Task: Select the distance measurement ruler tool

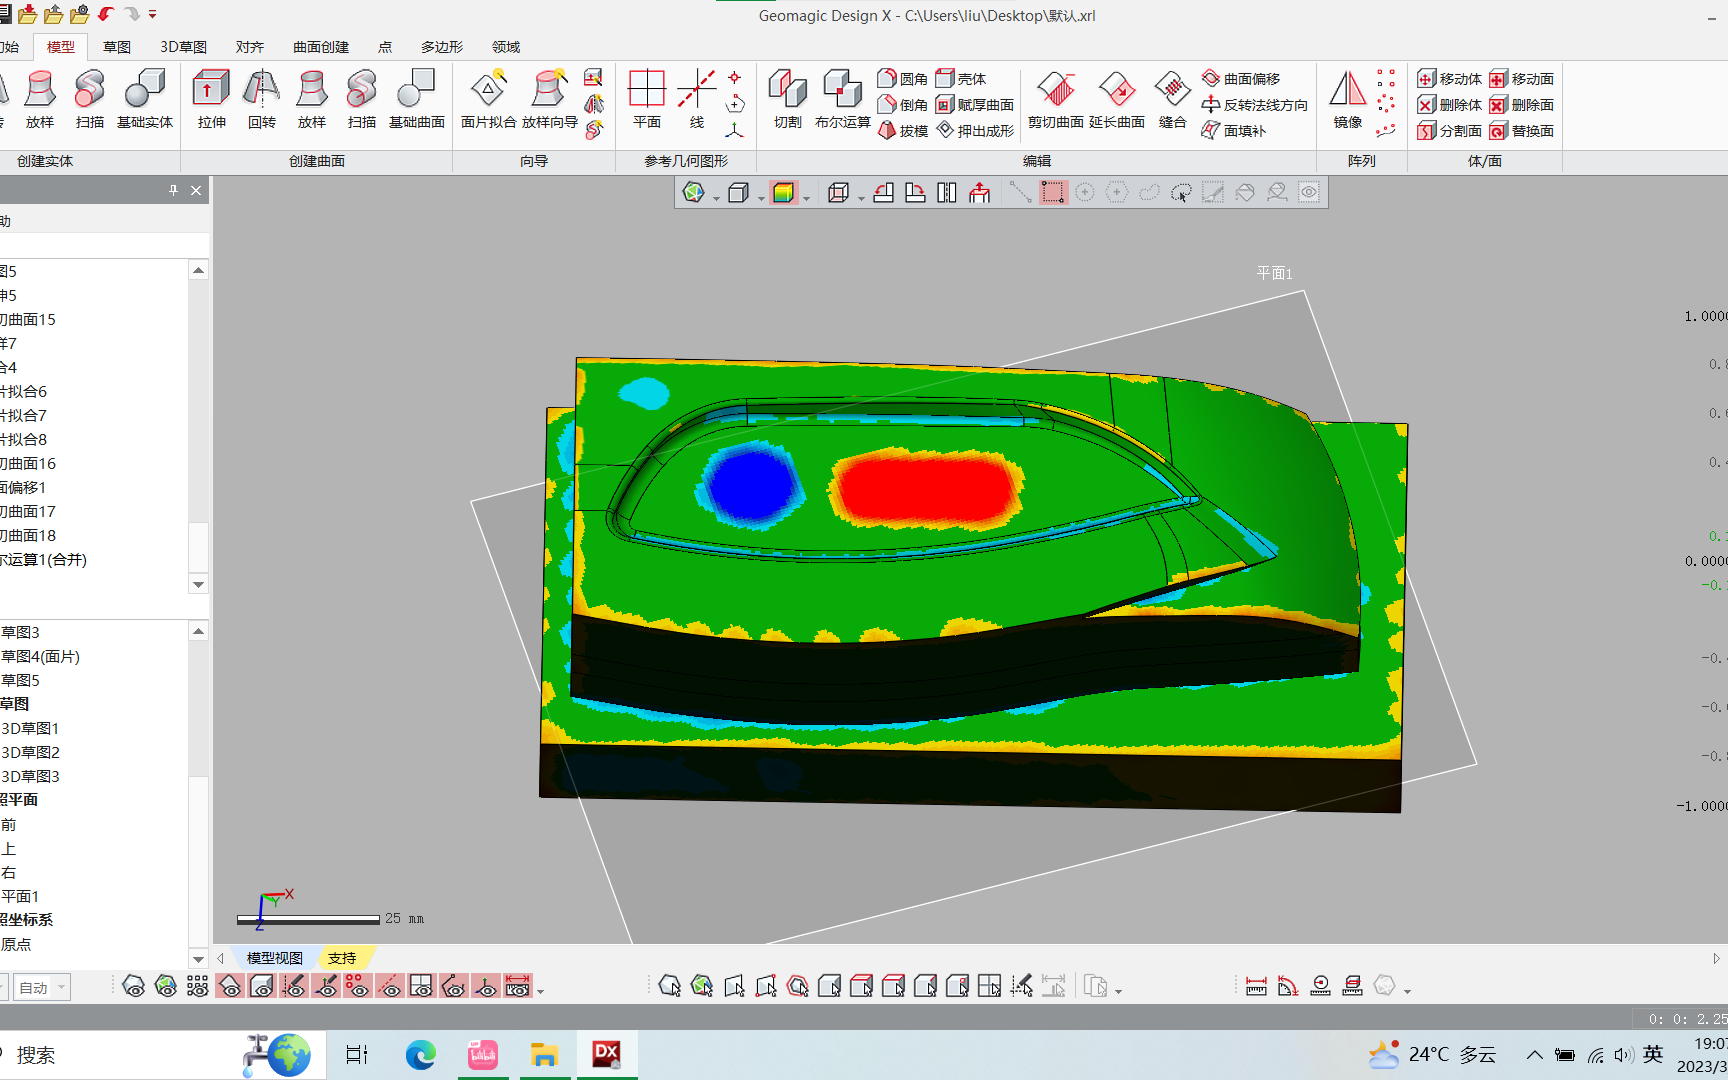Action: pyautogui.click(x=1258, y=986)
